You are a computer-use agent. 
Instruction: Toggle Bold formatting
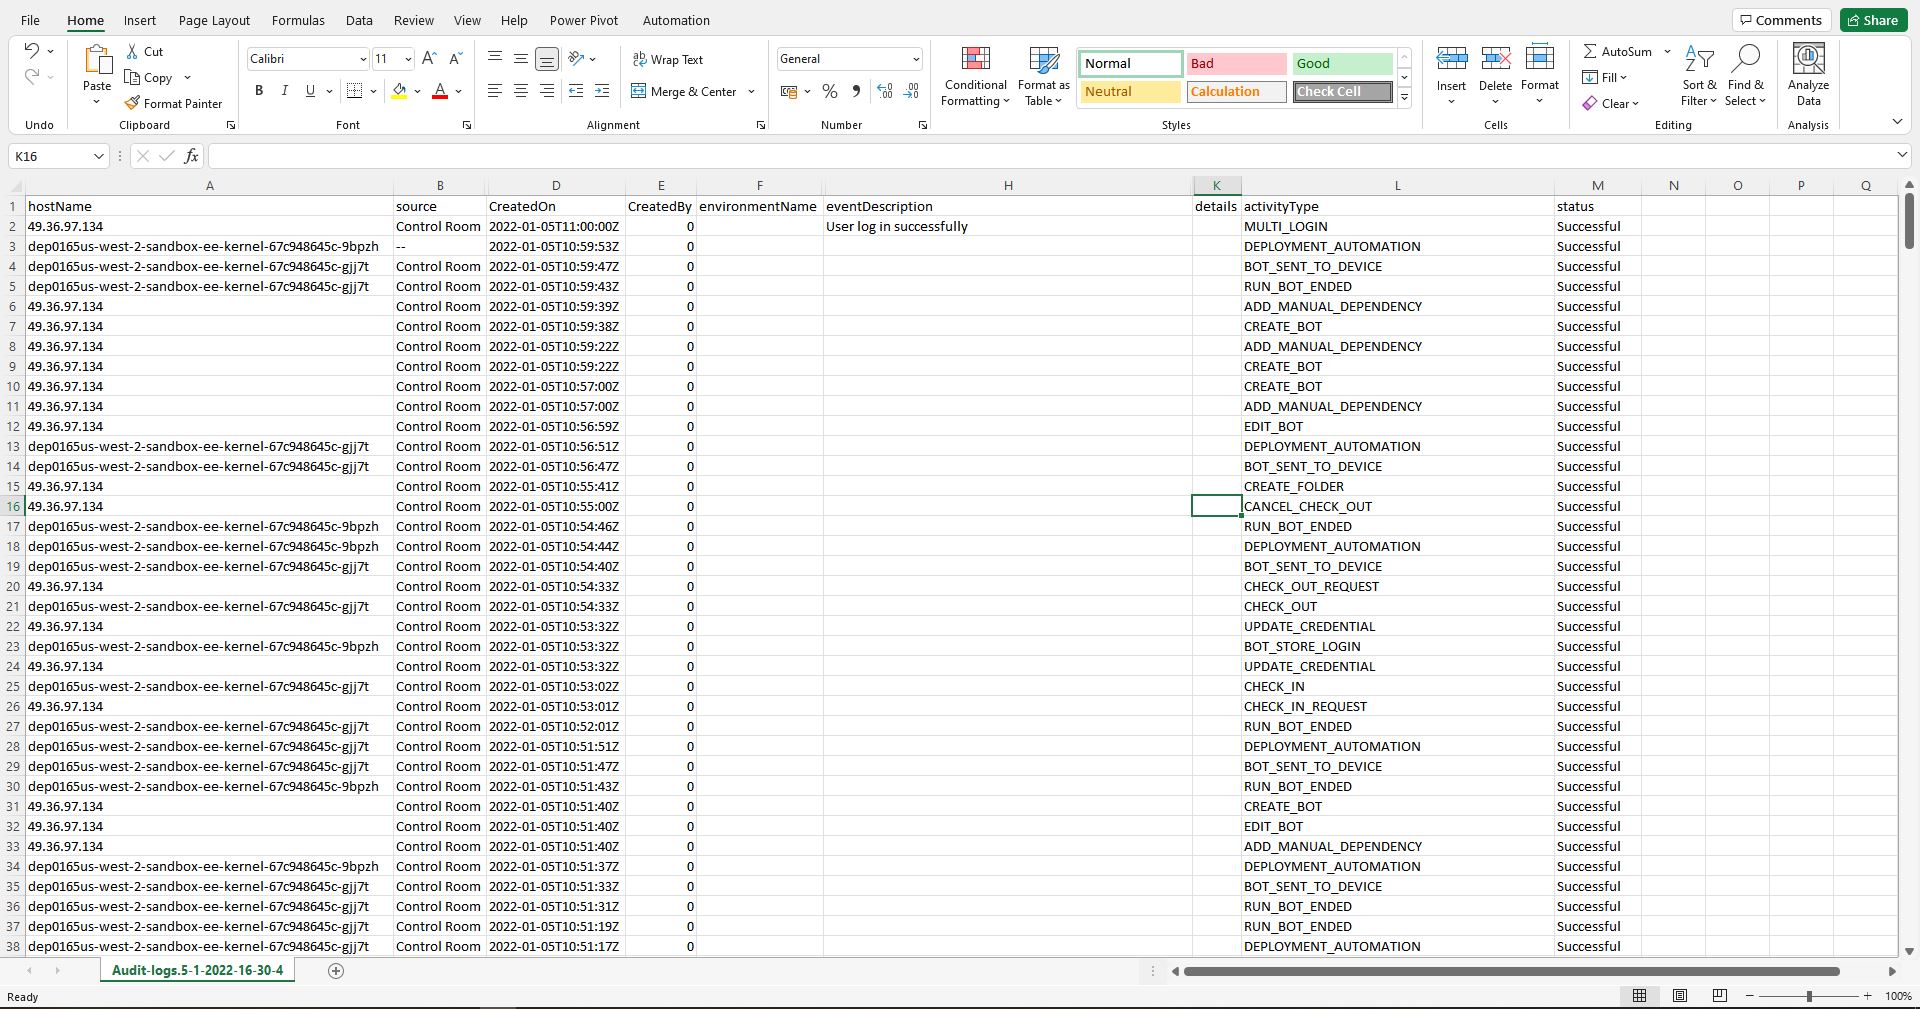[259, 91]
